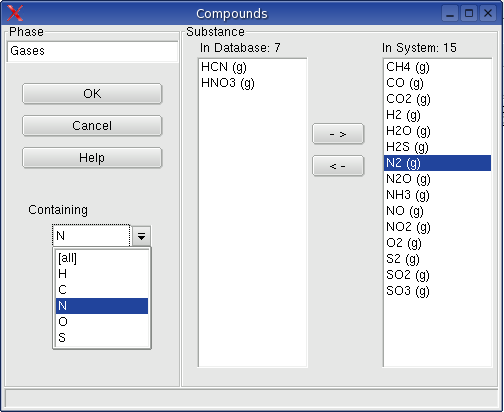Click the Containing combo text field

point(91,236)
